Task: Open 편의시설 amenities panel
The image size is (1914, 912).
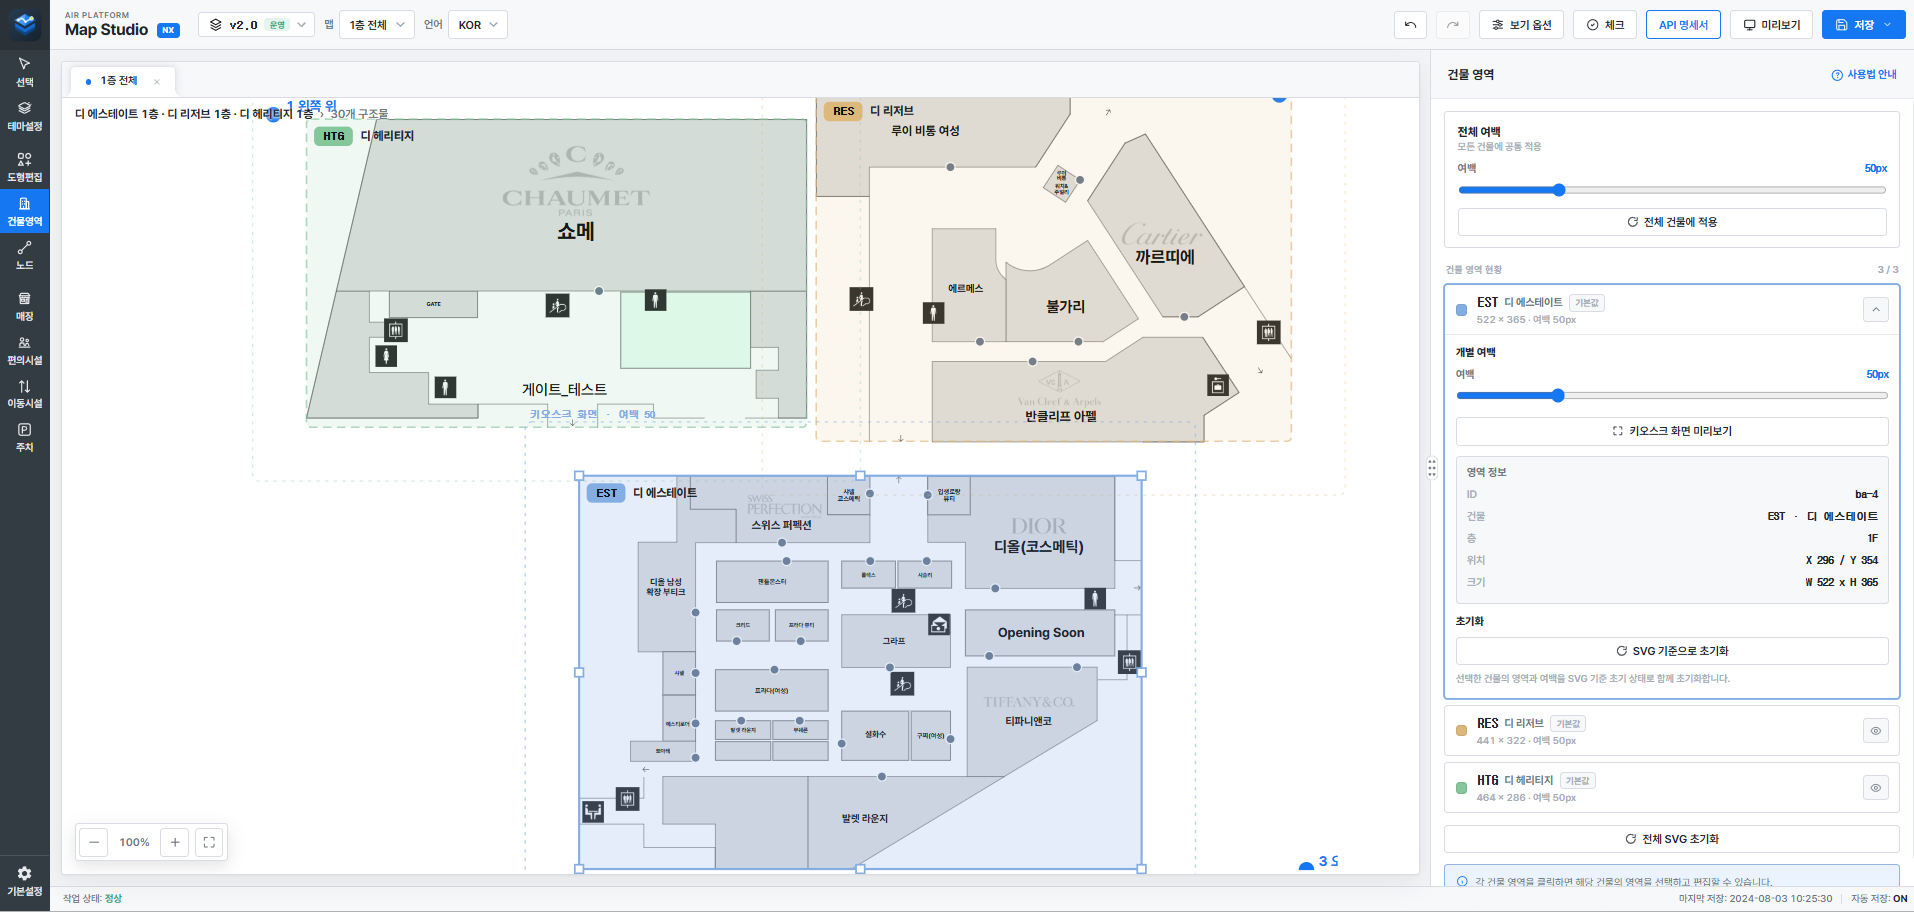Action: 24,350
